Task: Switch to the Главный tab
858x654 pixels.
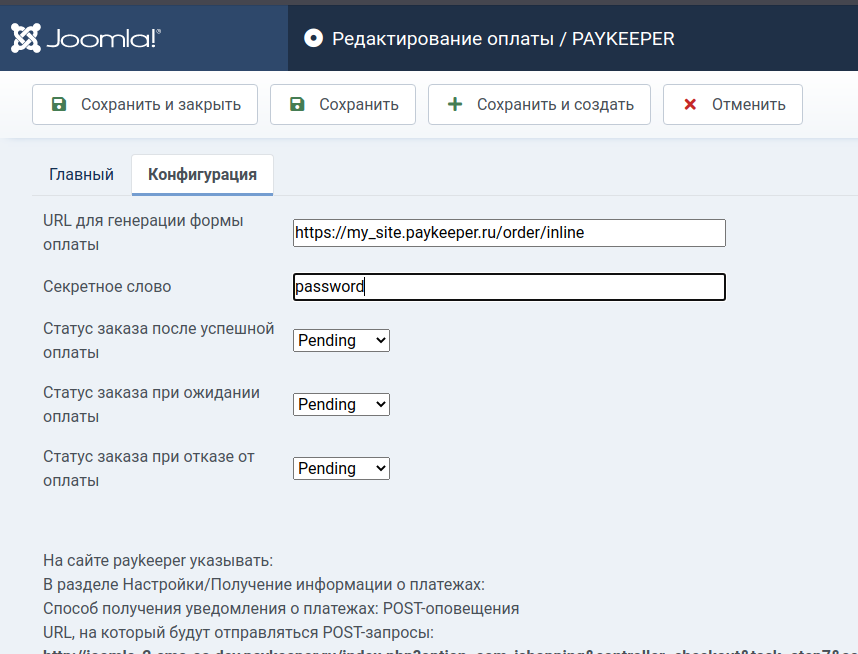Action: 81,174
